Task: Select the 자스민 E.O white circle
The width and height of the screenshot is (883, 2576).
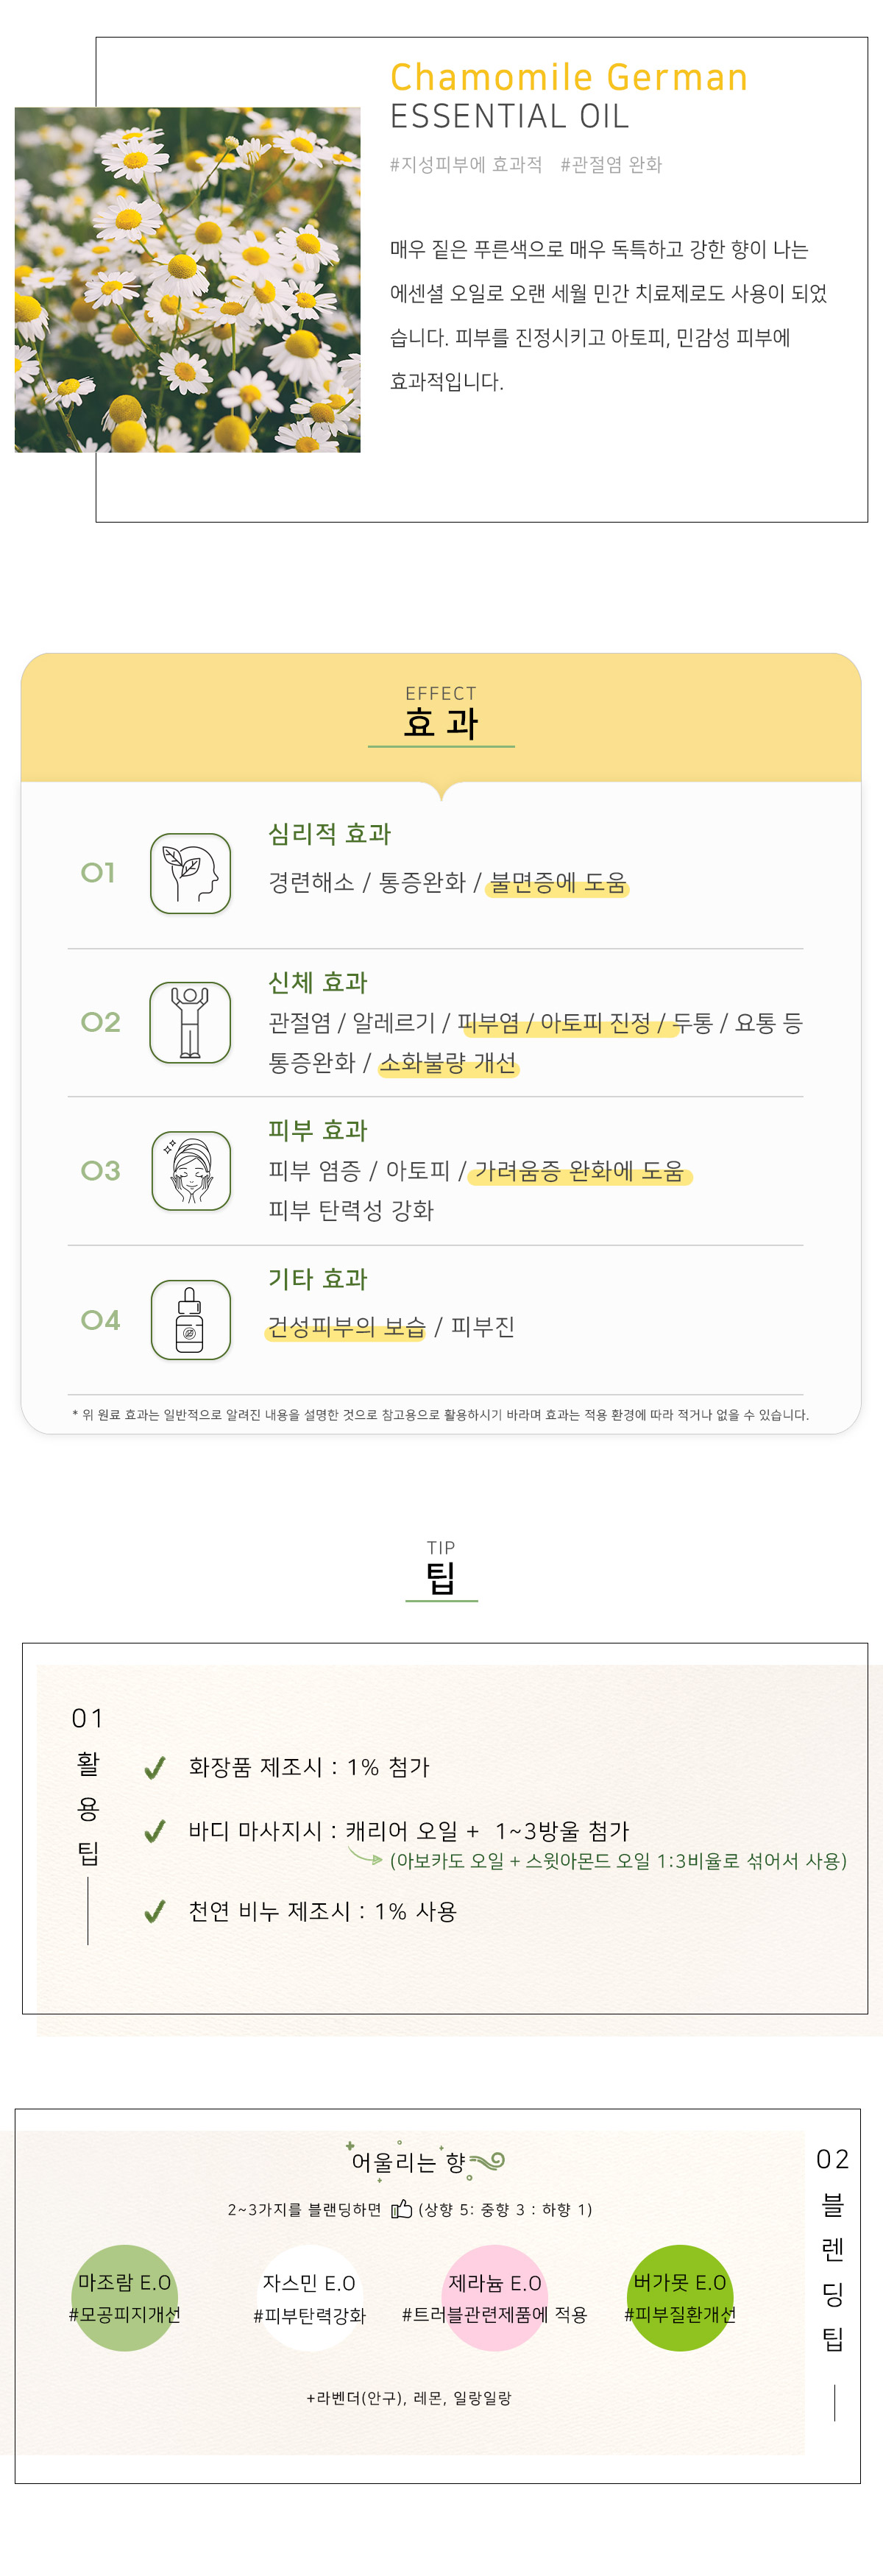Action: 309,2297
